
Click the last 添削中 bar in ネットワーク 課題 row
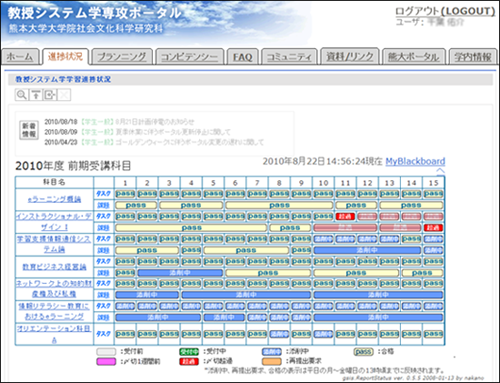tap(378, 295)
